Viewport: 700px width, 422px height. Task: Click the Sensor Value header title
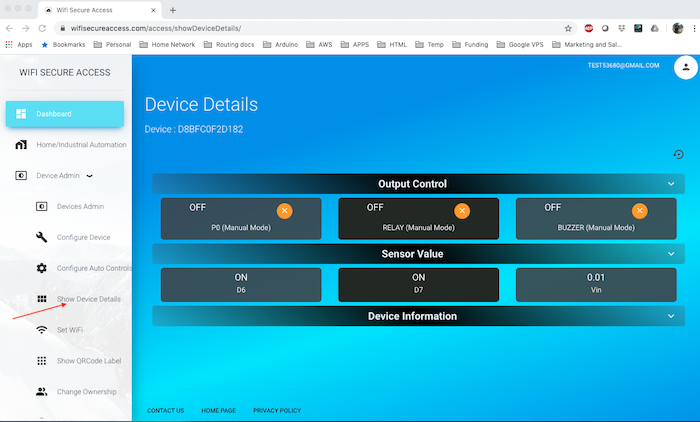(x=412, y=254)
